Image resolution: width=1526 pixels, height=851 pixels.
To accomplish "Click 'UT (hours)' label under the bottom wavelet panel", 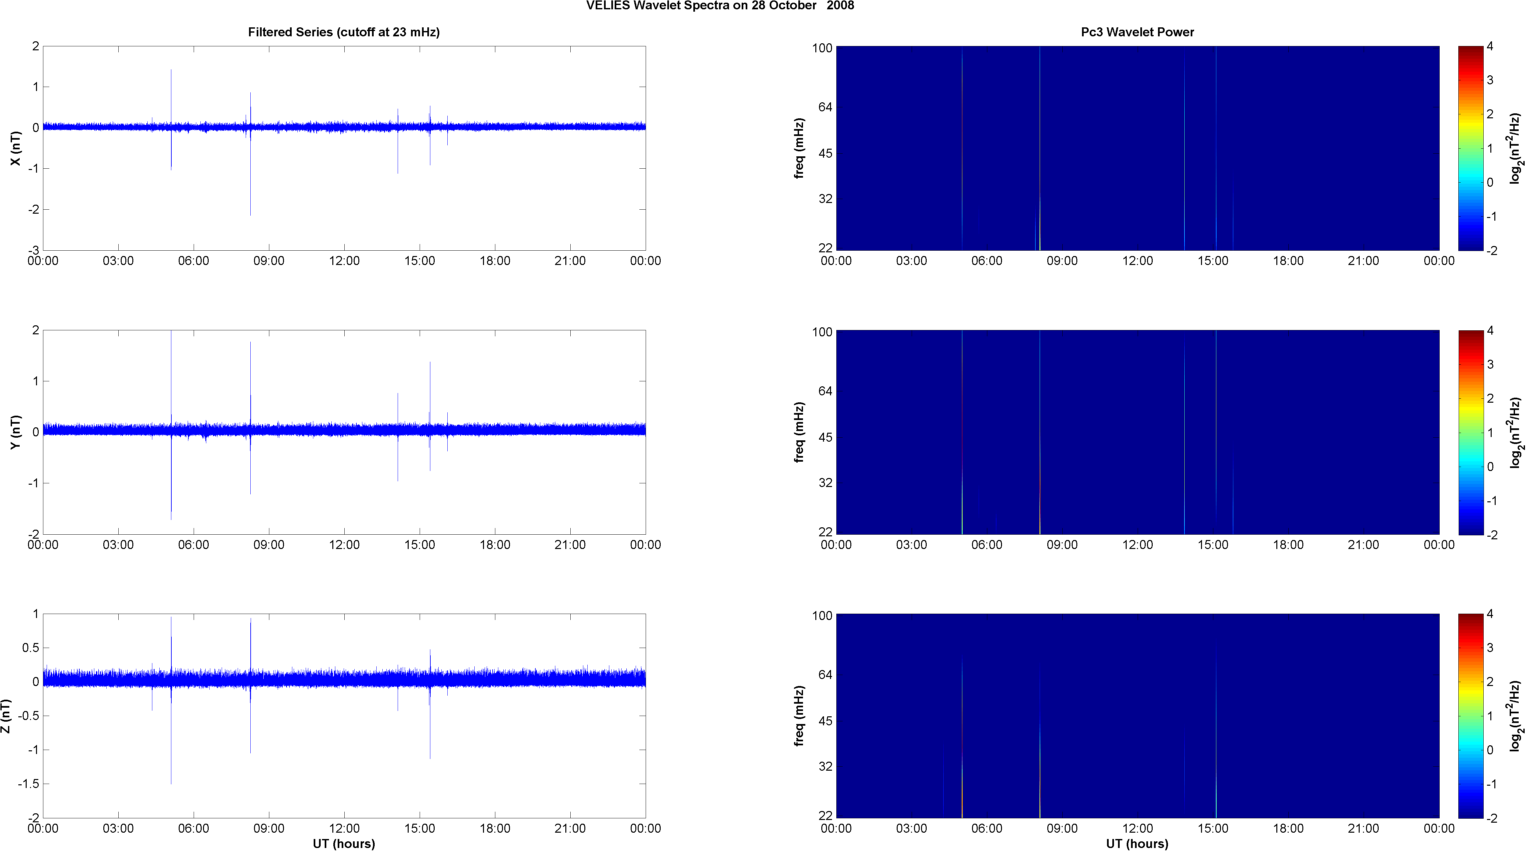I will (1137, 844).
